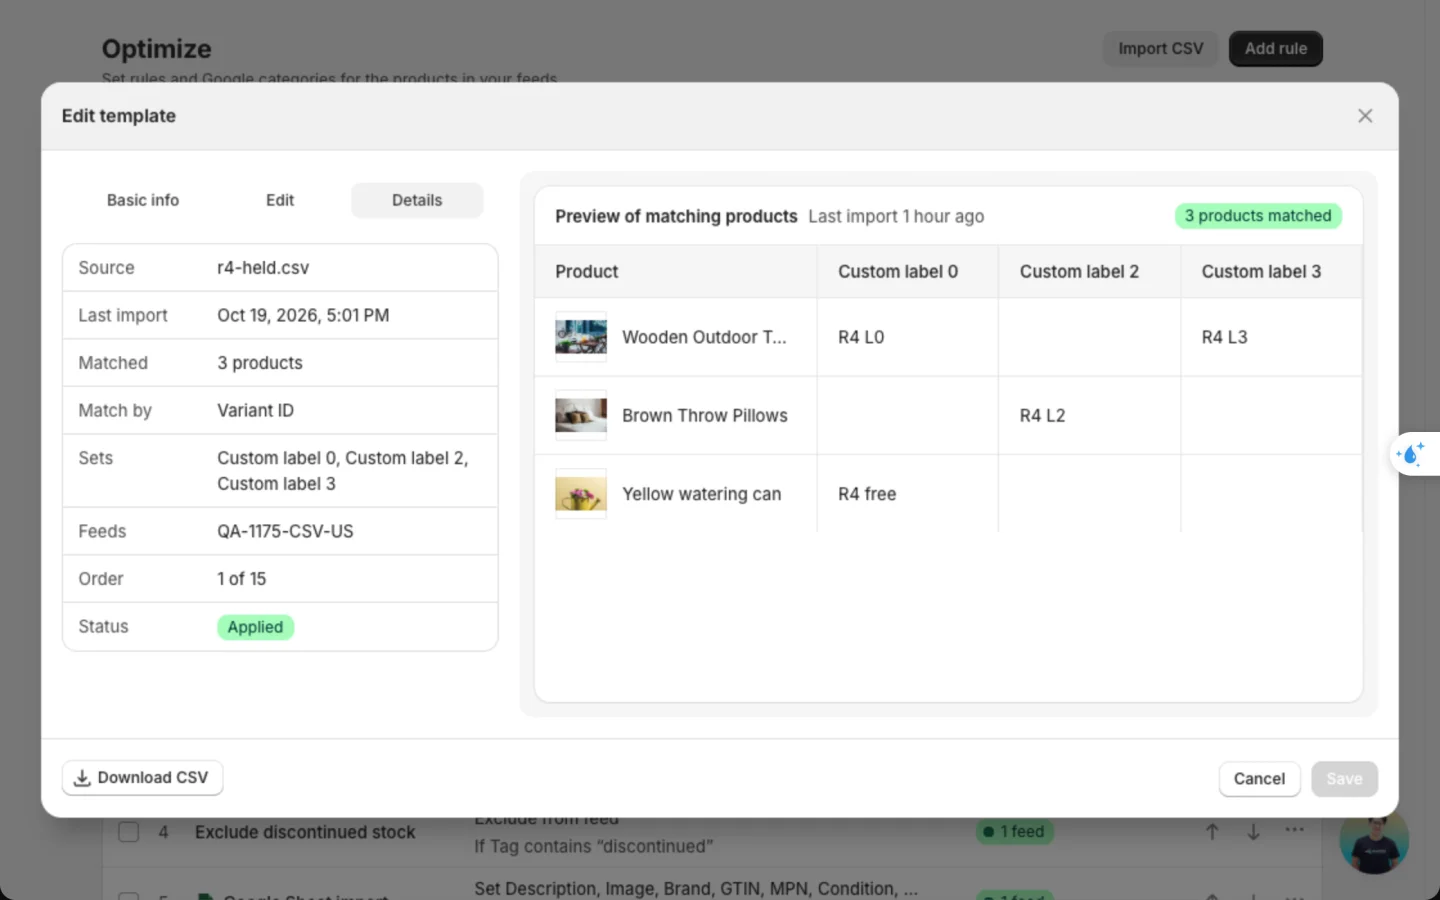Select the Exclude discontinued stock checkbox
This screenshot has height=900, width=1440.
click(x=129, y=832)
